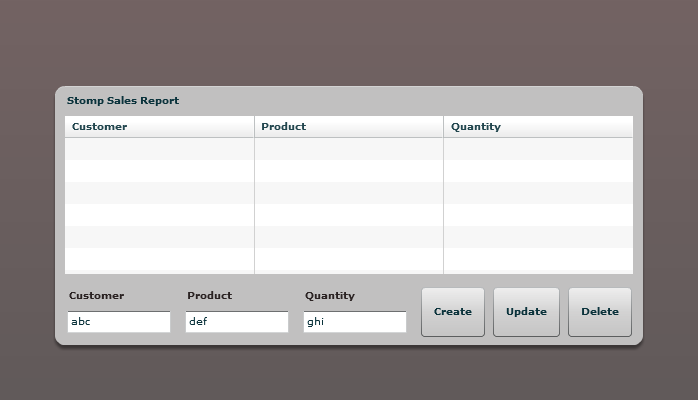Sort by the Product column header
The height and width of the screenshot is (400, 698).
[349, 127]
